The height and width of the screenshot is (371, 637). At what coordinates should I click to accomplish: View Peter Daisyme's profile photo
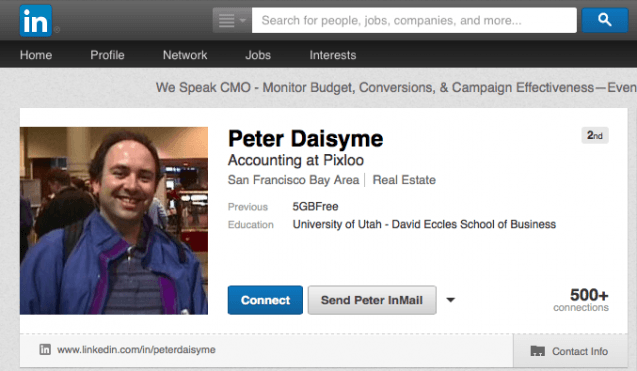(114, 221)
